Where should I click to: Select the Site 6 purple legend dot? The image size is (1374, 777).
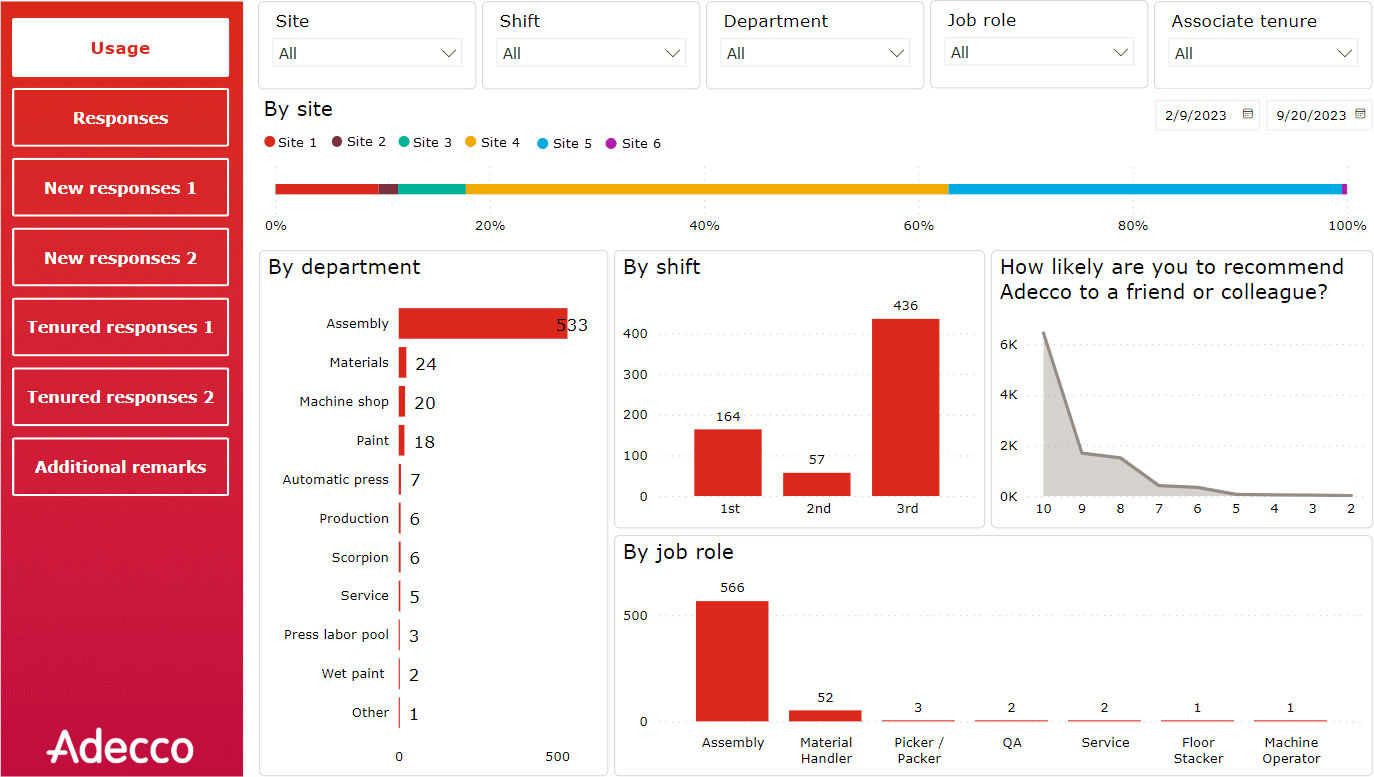[x=610, y=142]
